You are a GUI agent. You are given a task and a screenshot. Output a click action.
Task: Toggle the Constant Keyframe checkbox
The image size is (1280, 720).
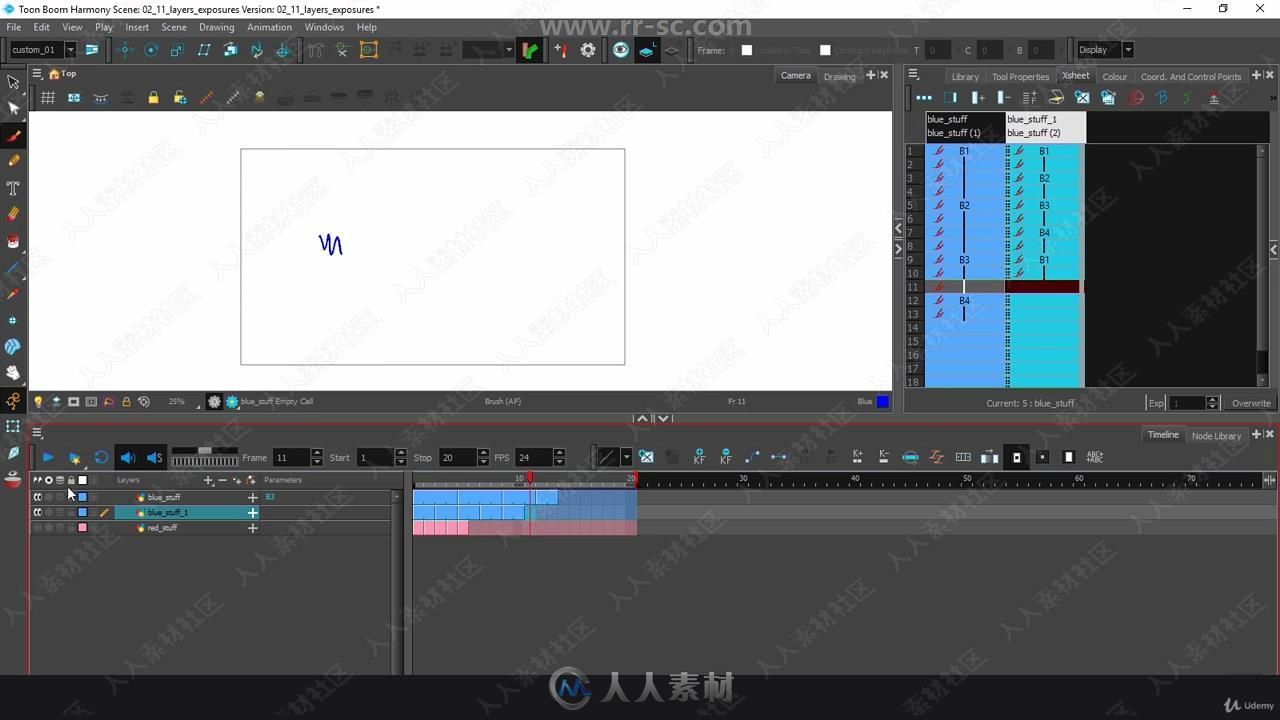(825, 50)
